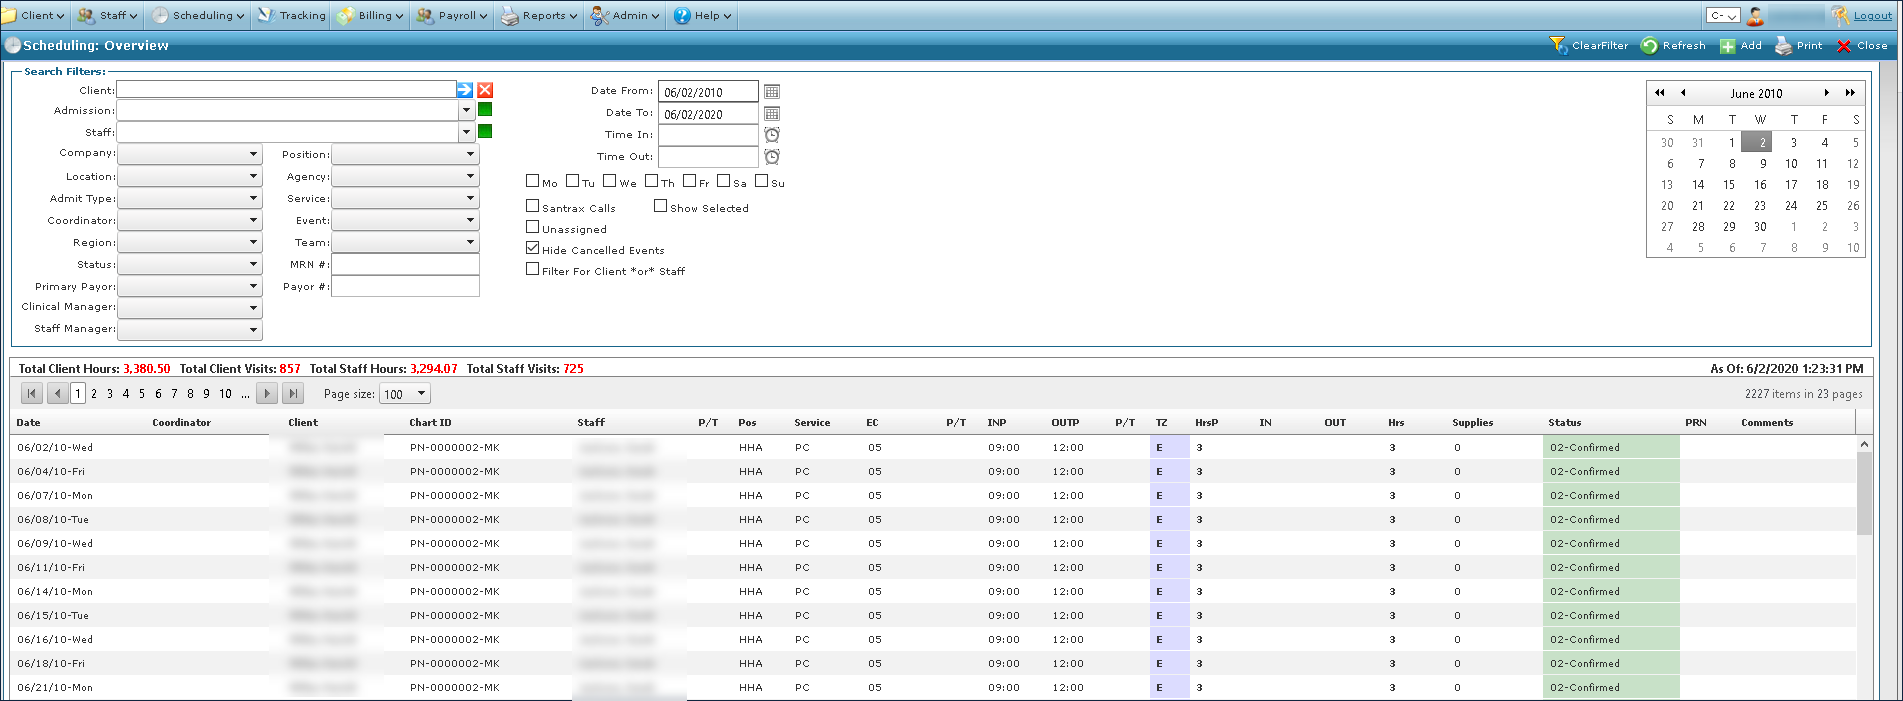Screen dimensions: 1903x701
Task: Open the Date From calendar picker icon
Action: click(x=772, y=92)
